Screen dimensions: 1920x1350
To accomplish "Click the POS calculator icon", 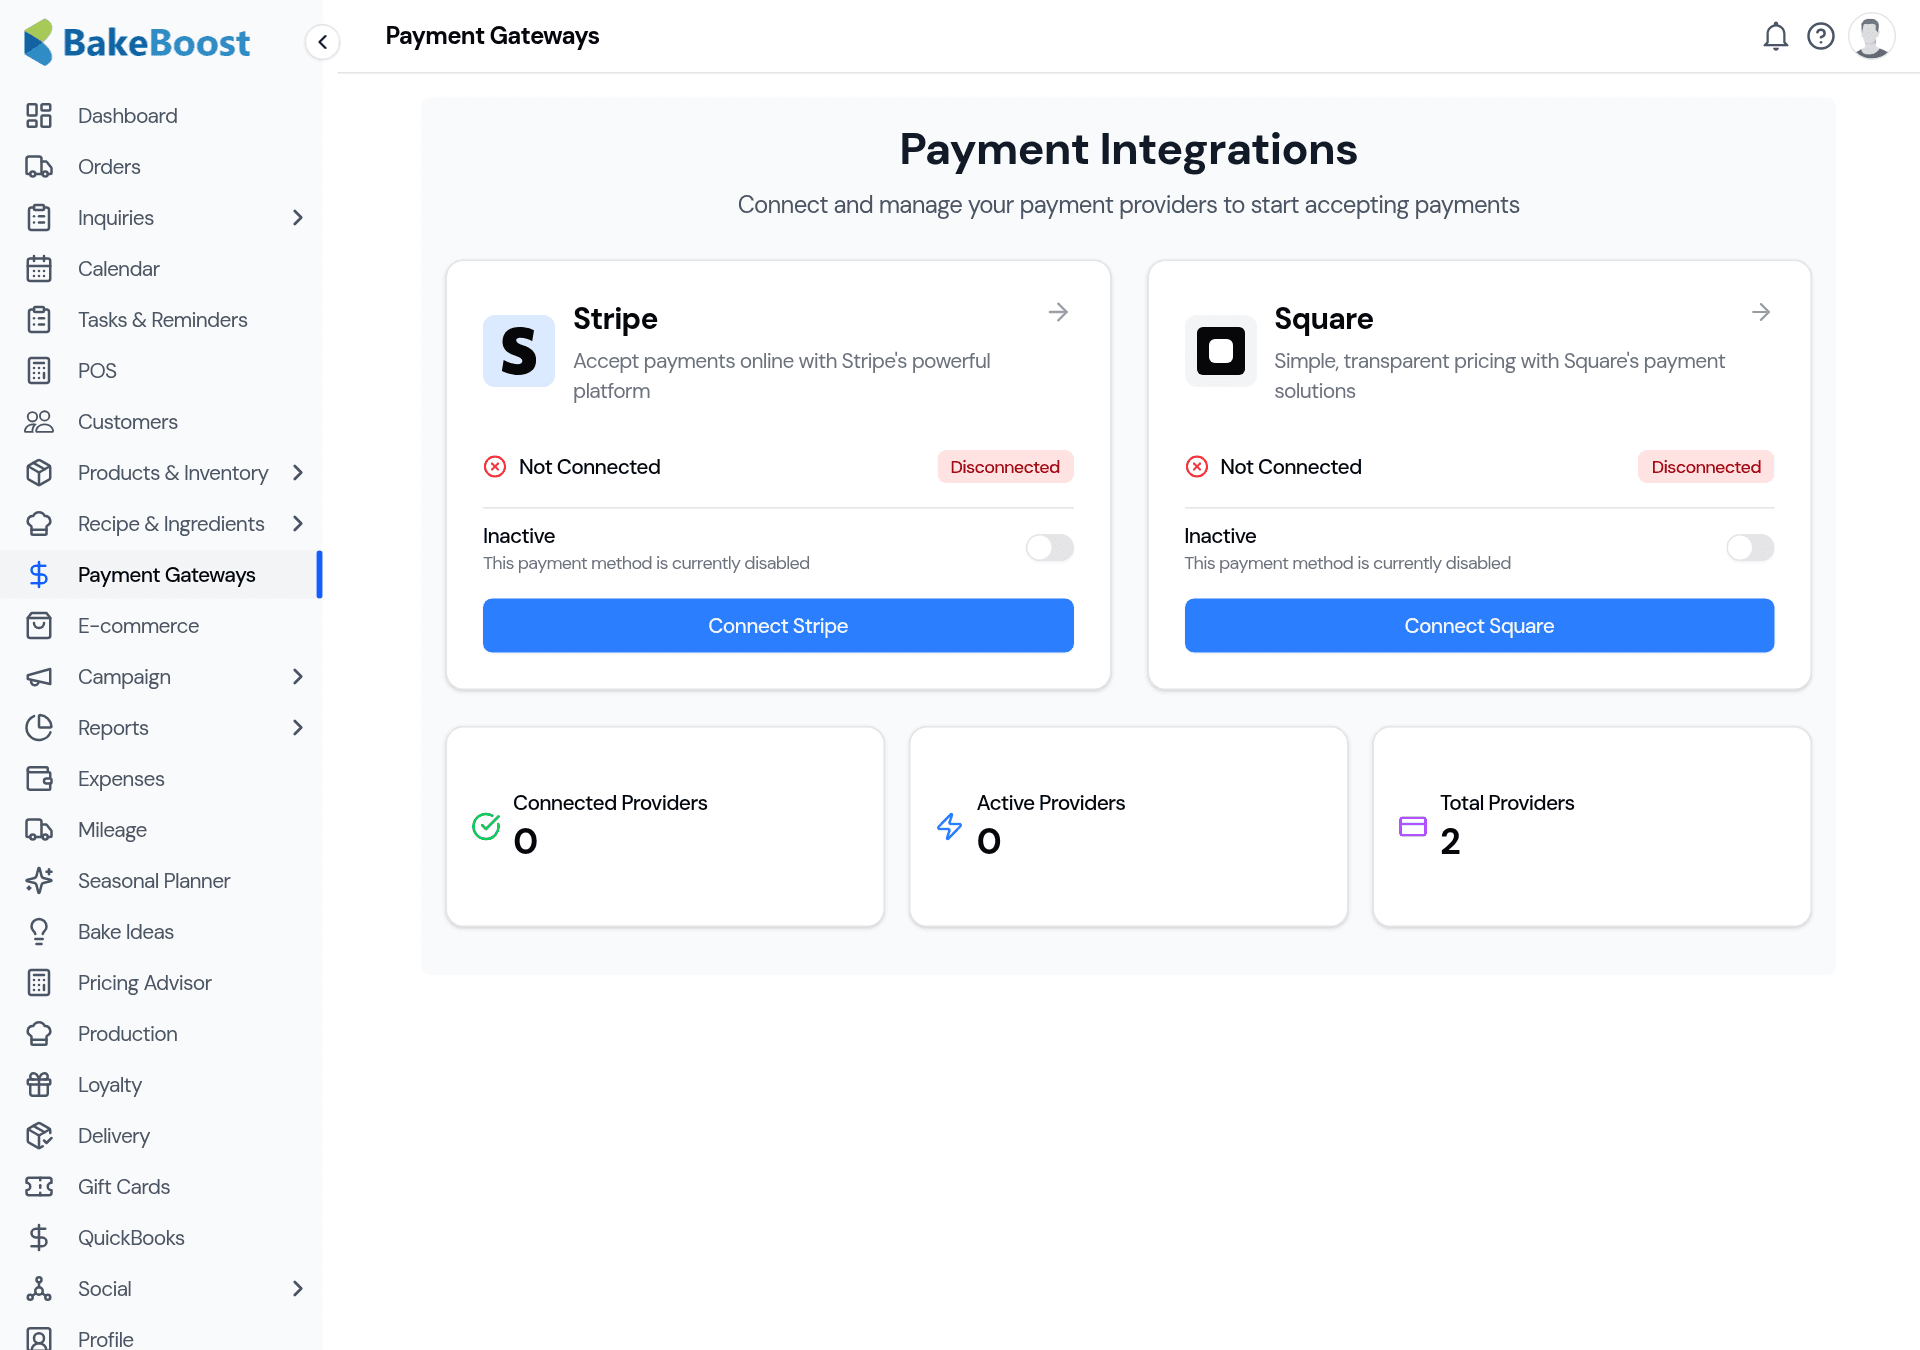I will tap(39, 371).
